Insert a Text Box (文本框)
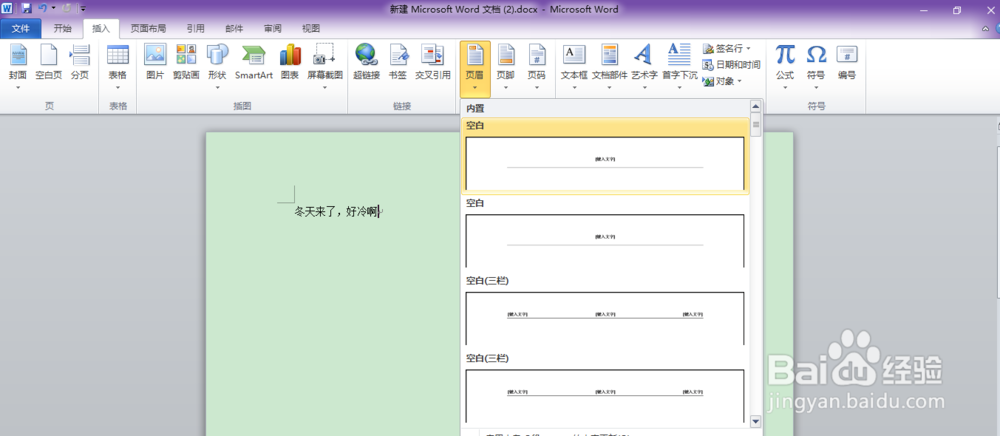The image size is (1000, 436). click(x=574, y=66)
